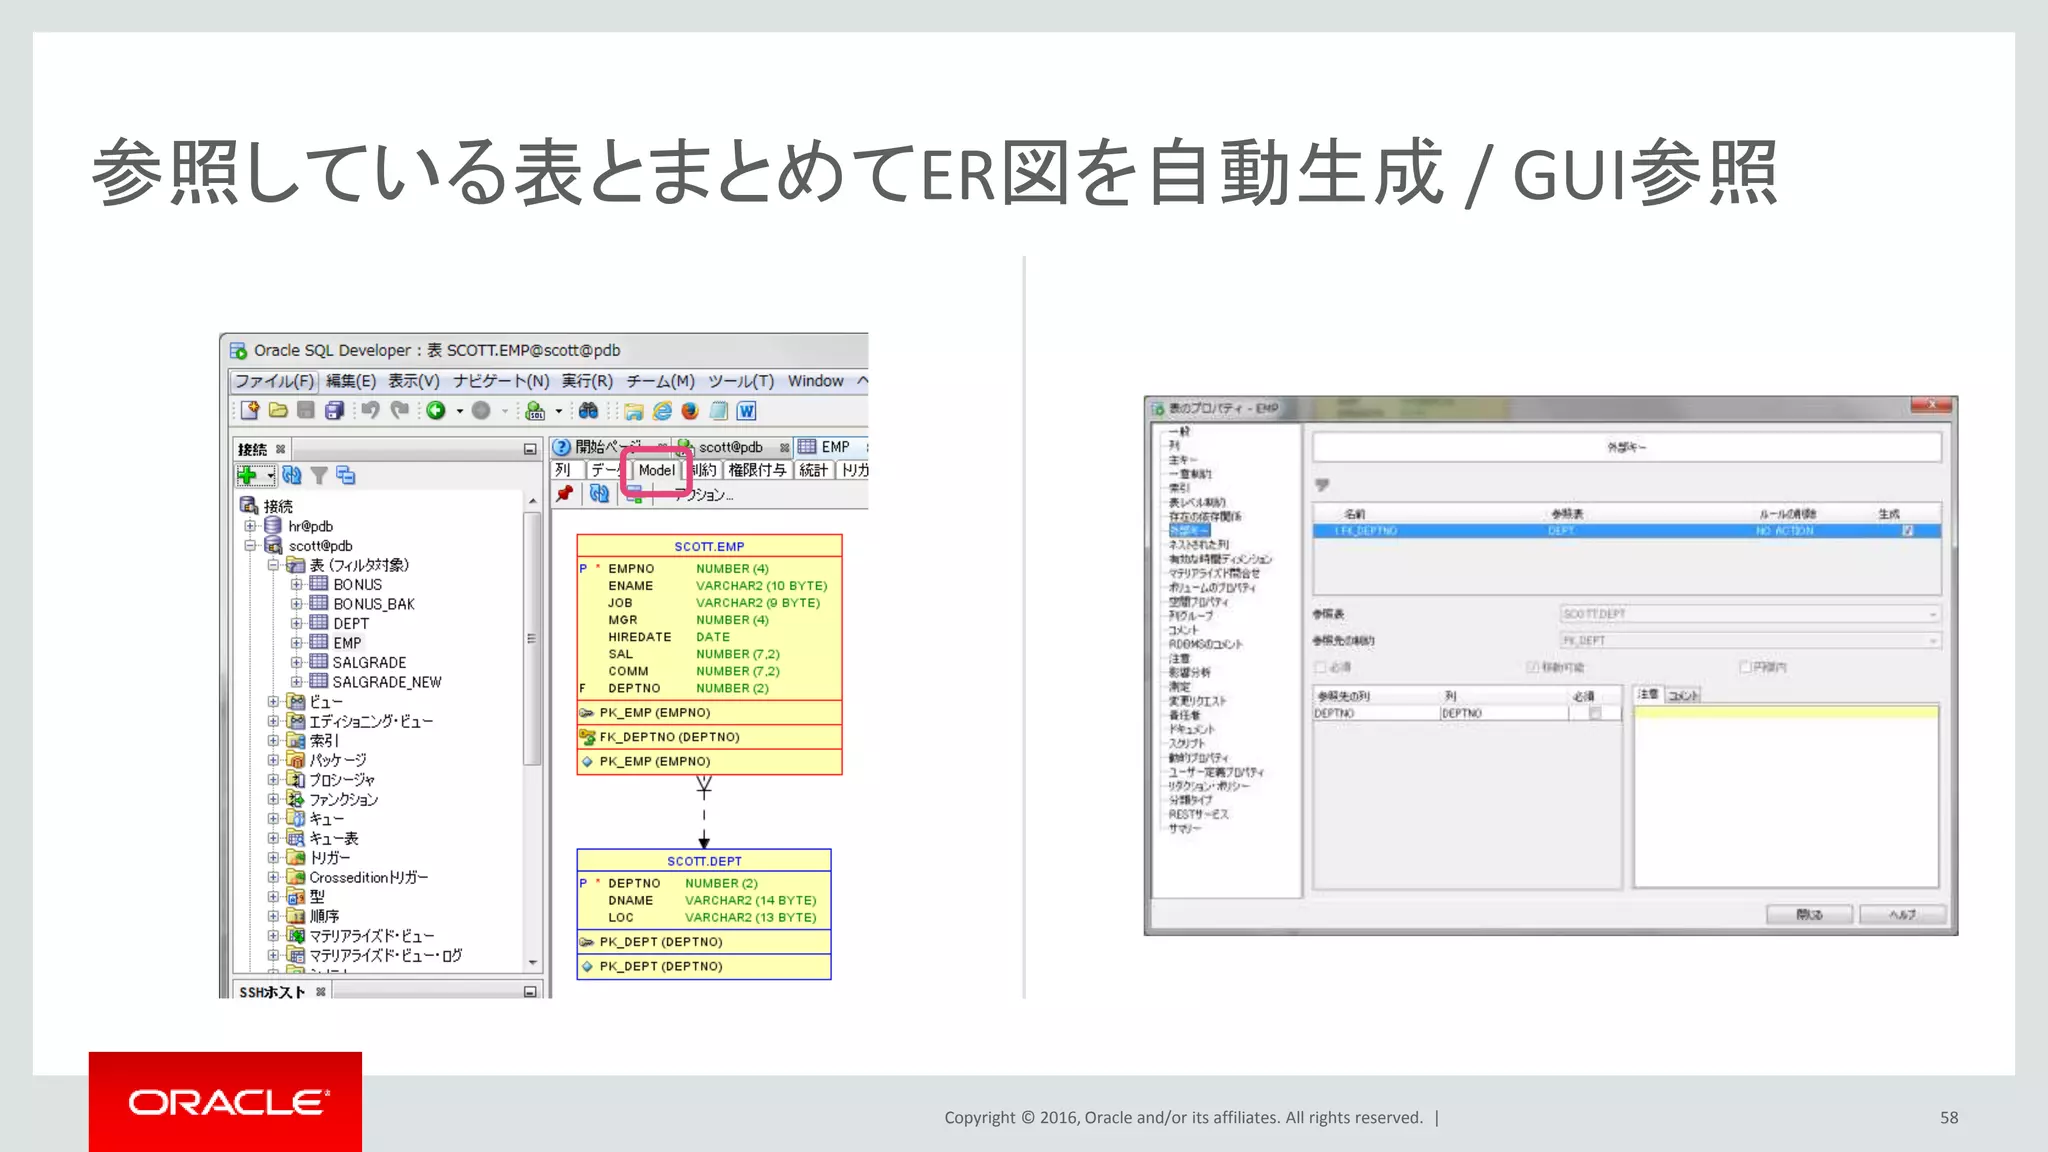The image size is (2048, 1152).
Task: Select 主キー in properties category list
Action: 1182,459
